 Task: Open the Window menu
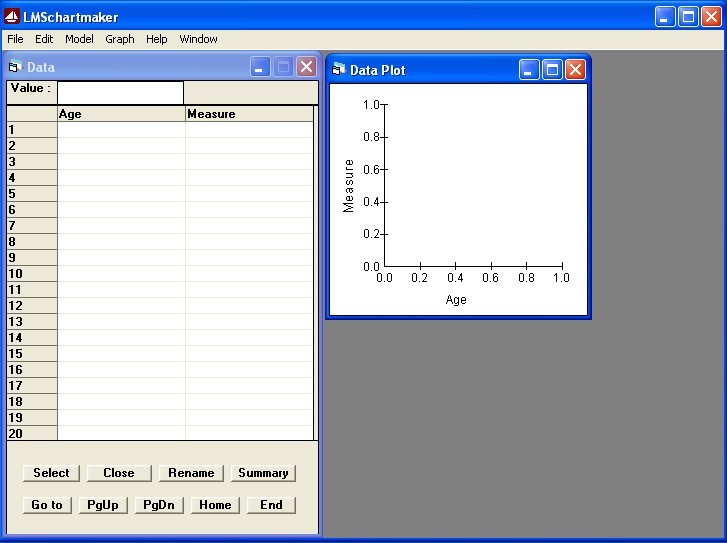pos(198,39)
